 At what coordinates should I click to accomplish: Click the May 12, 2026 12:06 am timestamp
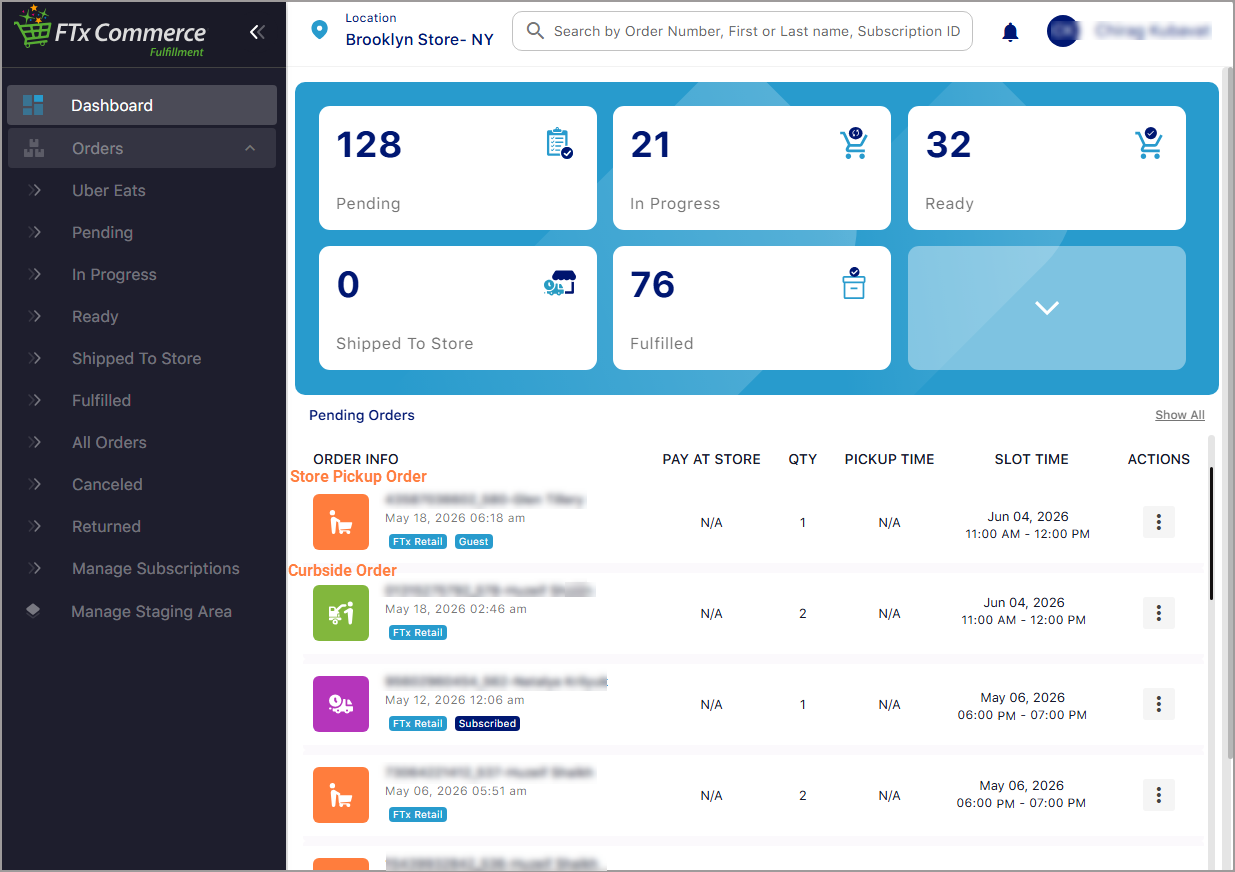(x=455, y=700)
